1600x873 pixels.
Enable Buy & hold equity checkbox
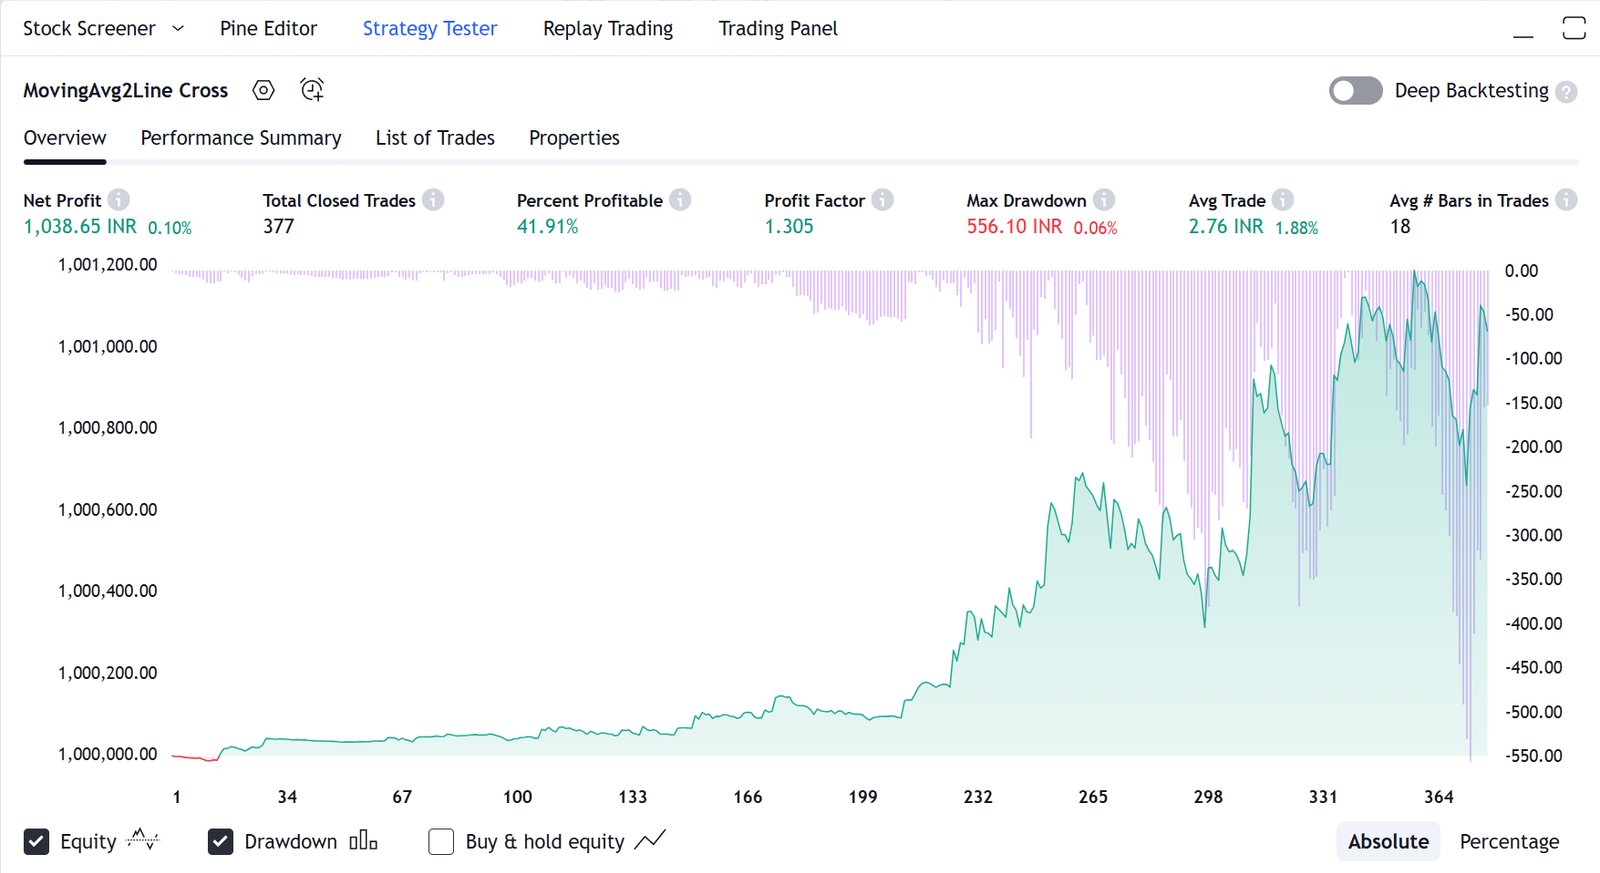click(441, 842)
